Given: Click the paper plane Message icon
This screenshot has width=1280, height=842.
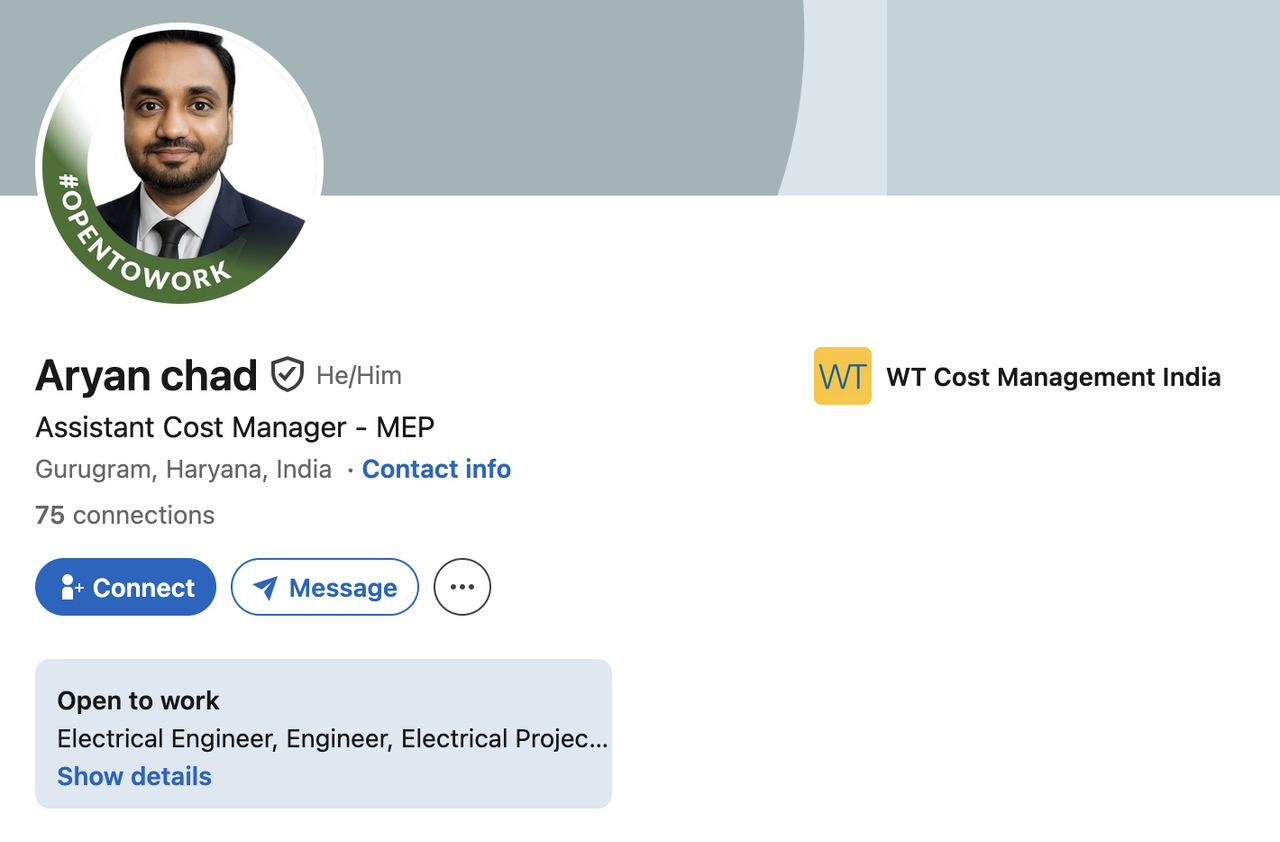Looking at the screenshot, I should [265, 587].
